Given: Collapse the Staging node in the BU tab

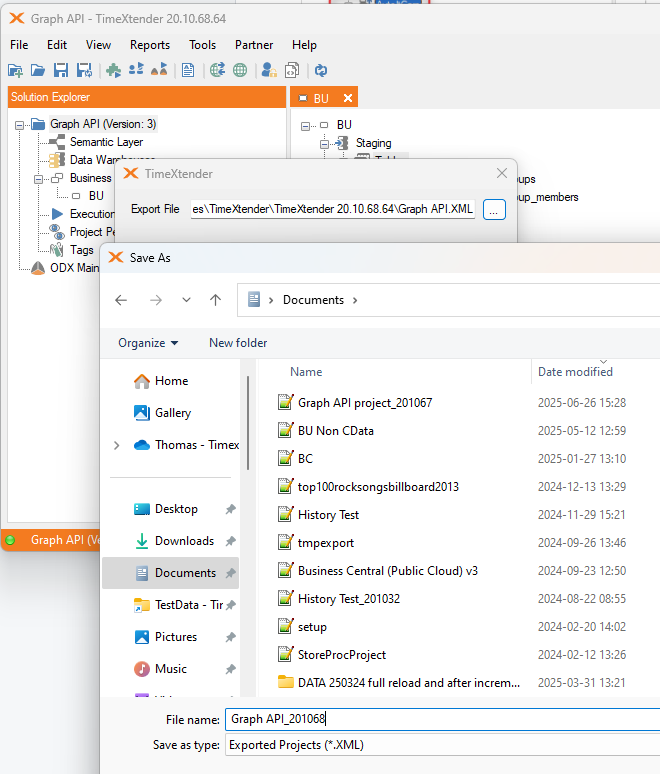Looking at the screenshot, I should (324, 144).
